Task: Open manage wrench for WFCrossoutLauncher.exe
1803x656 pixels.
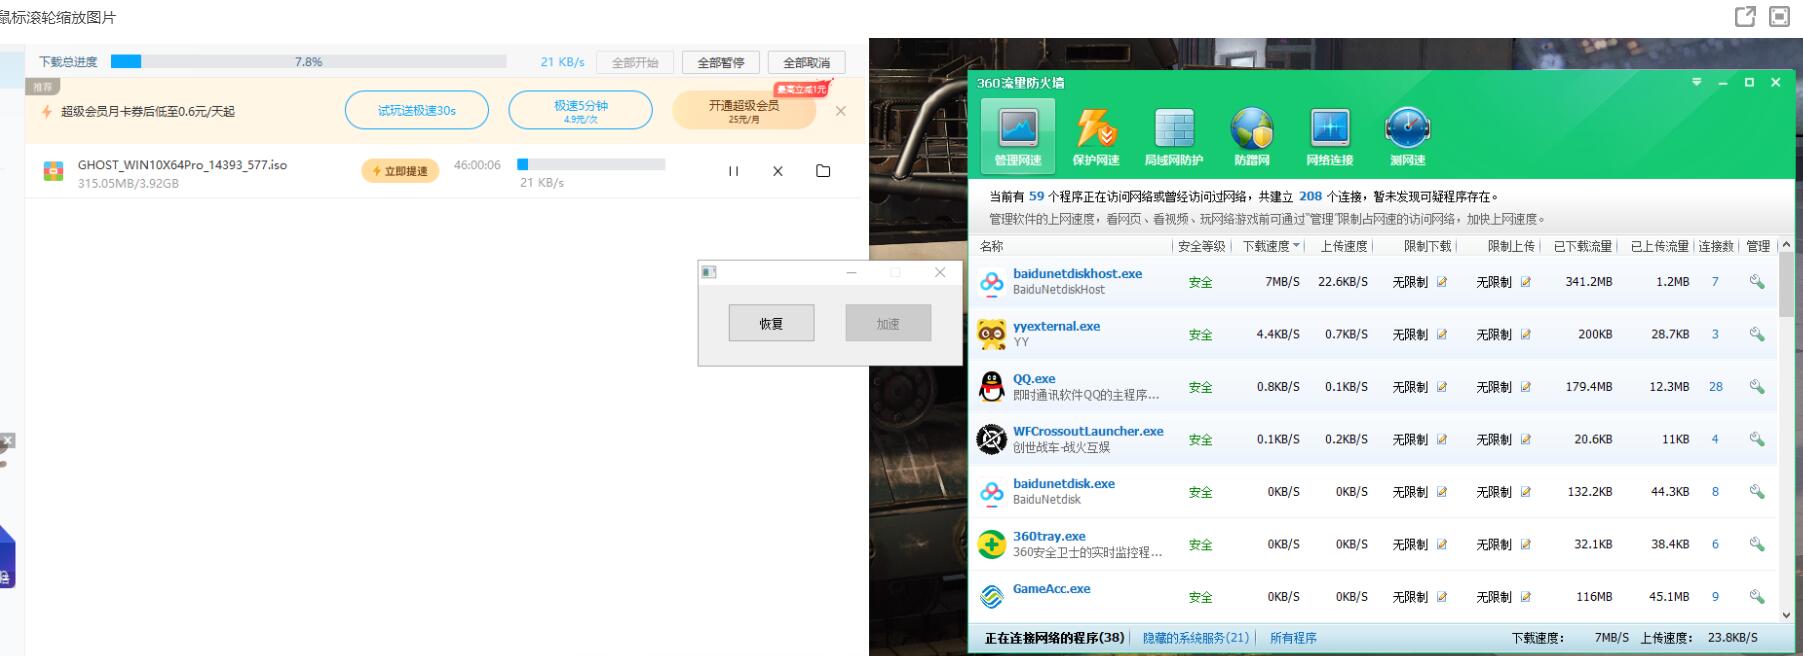Action: [1757, 439]
